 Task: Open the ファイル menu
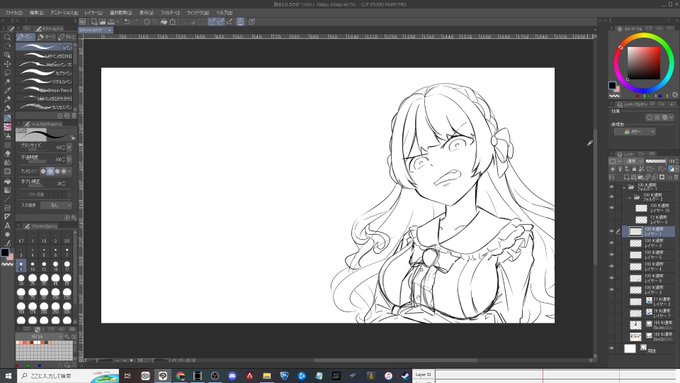[x=14, y=13]
